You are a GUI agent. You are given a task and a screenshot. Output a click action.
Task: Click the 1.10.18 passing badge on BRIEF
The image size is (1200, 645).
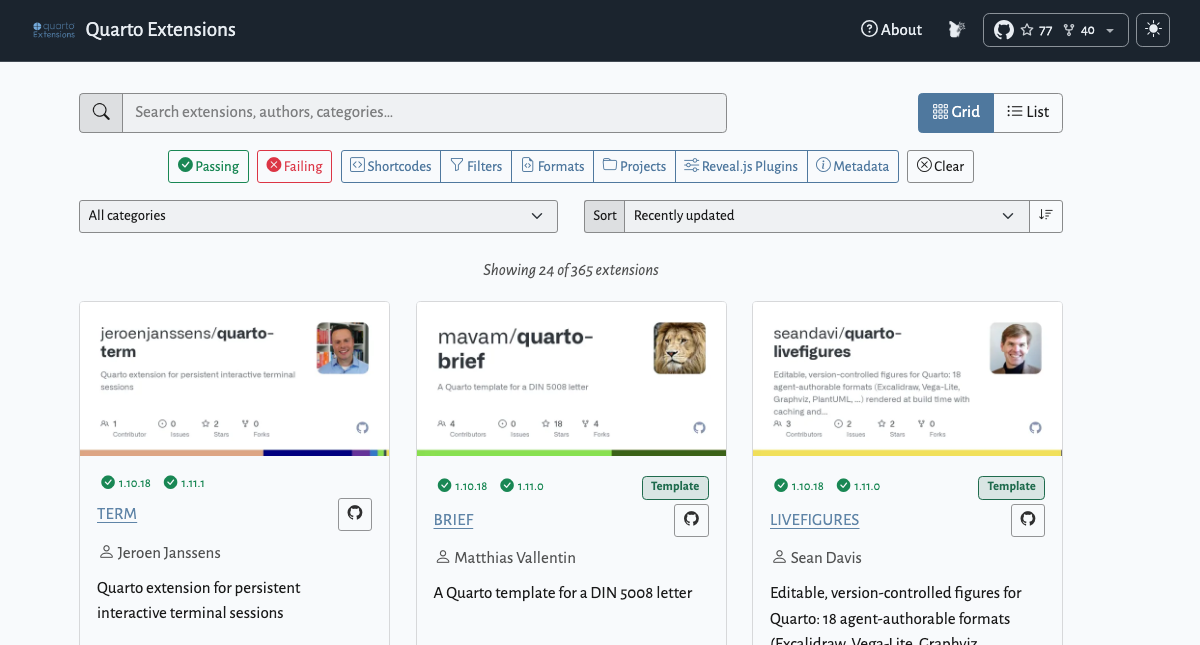pyautogui.click(x=463, y=486)
